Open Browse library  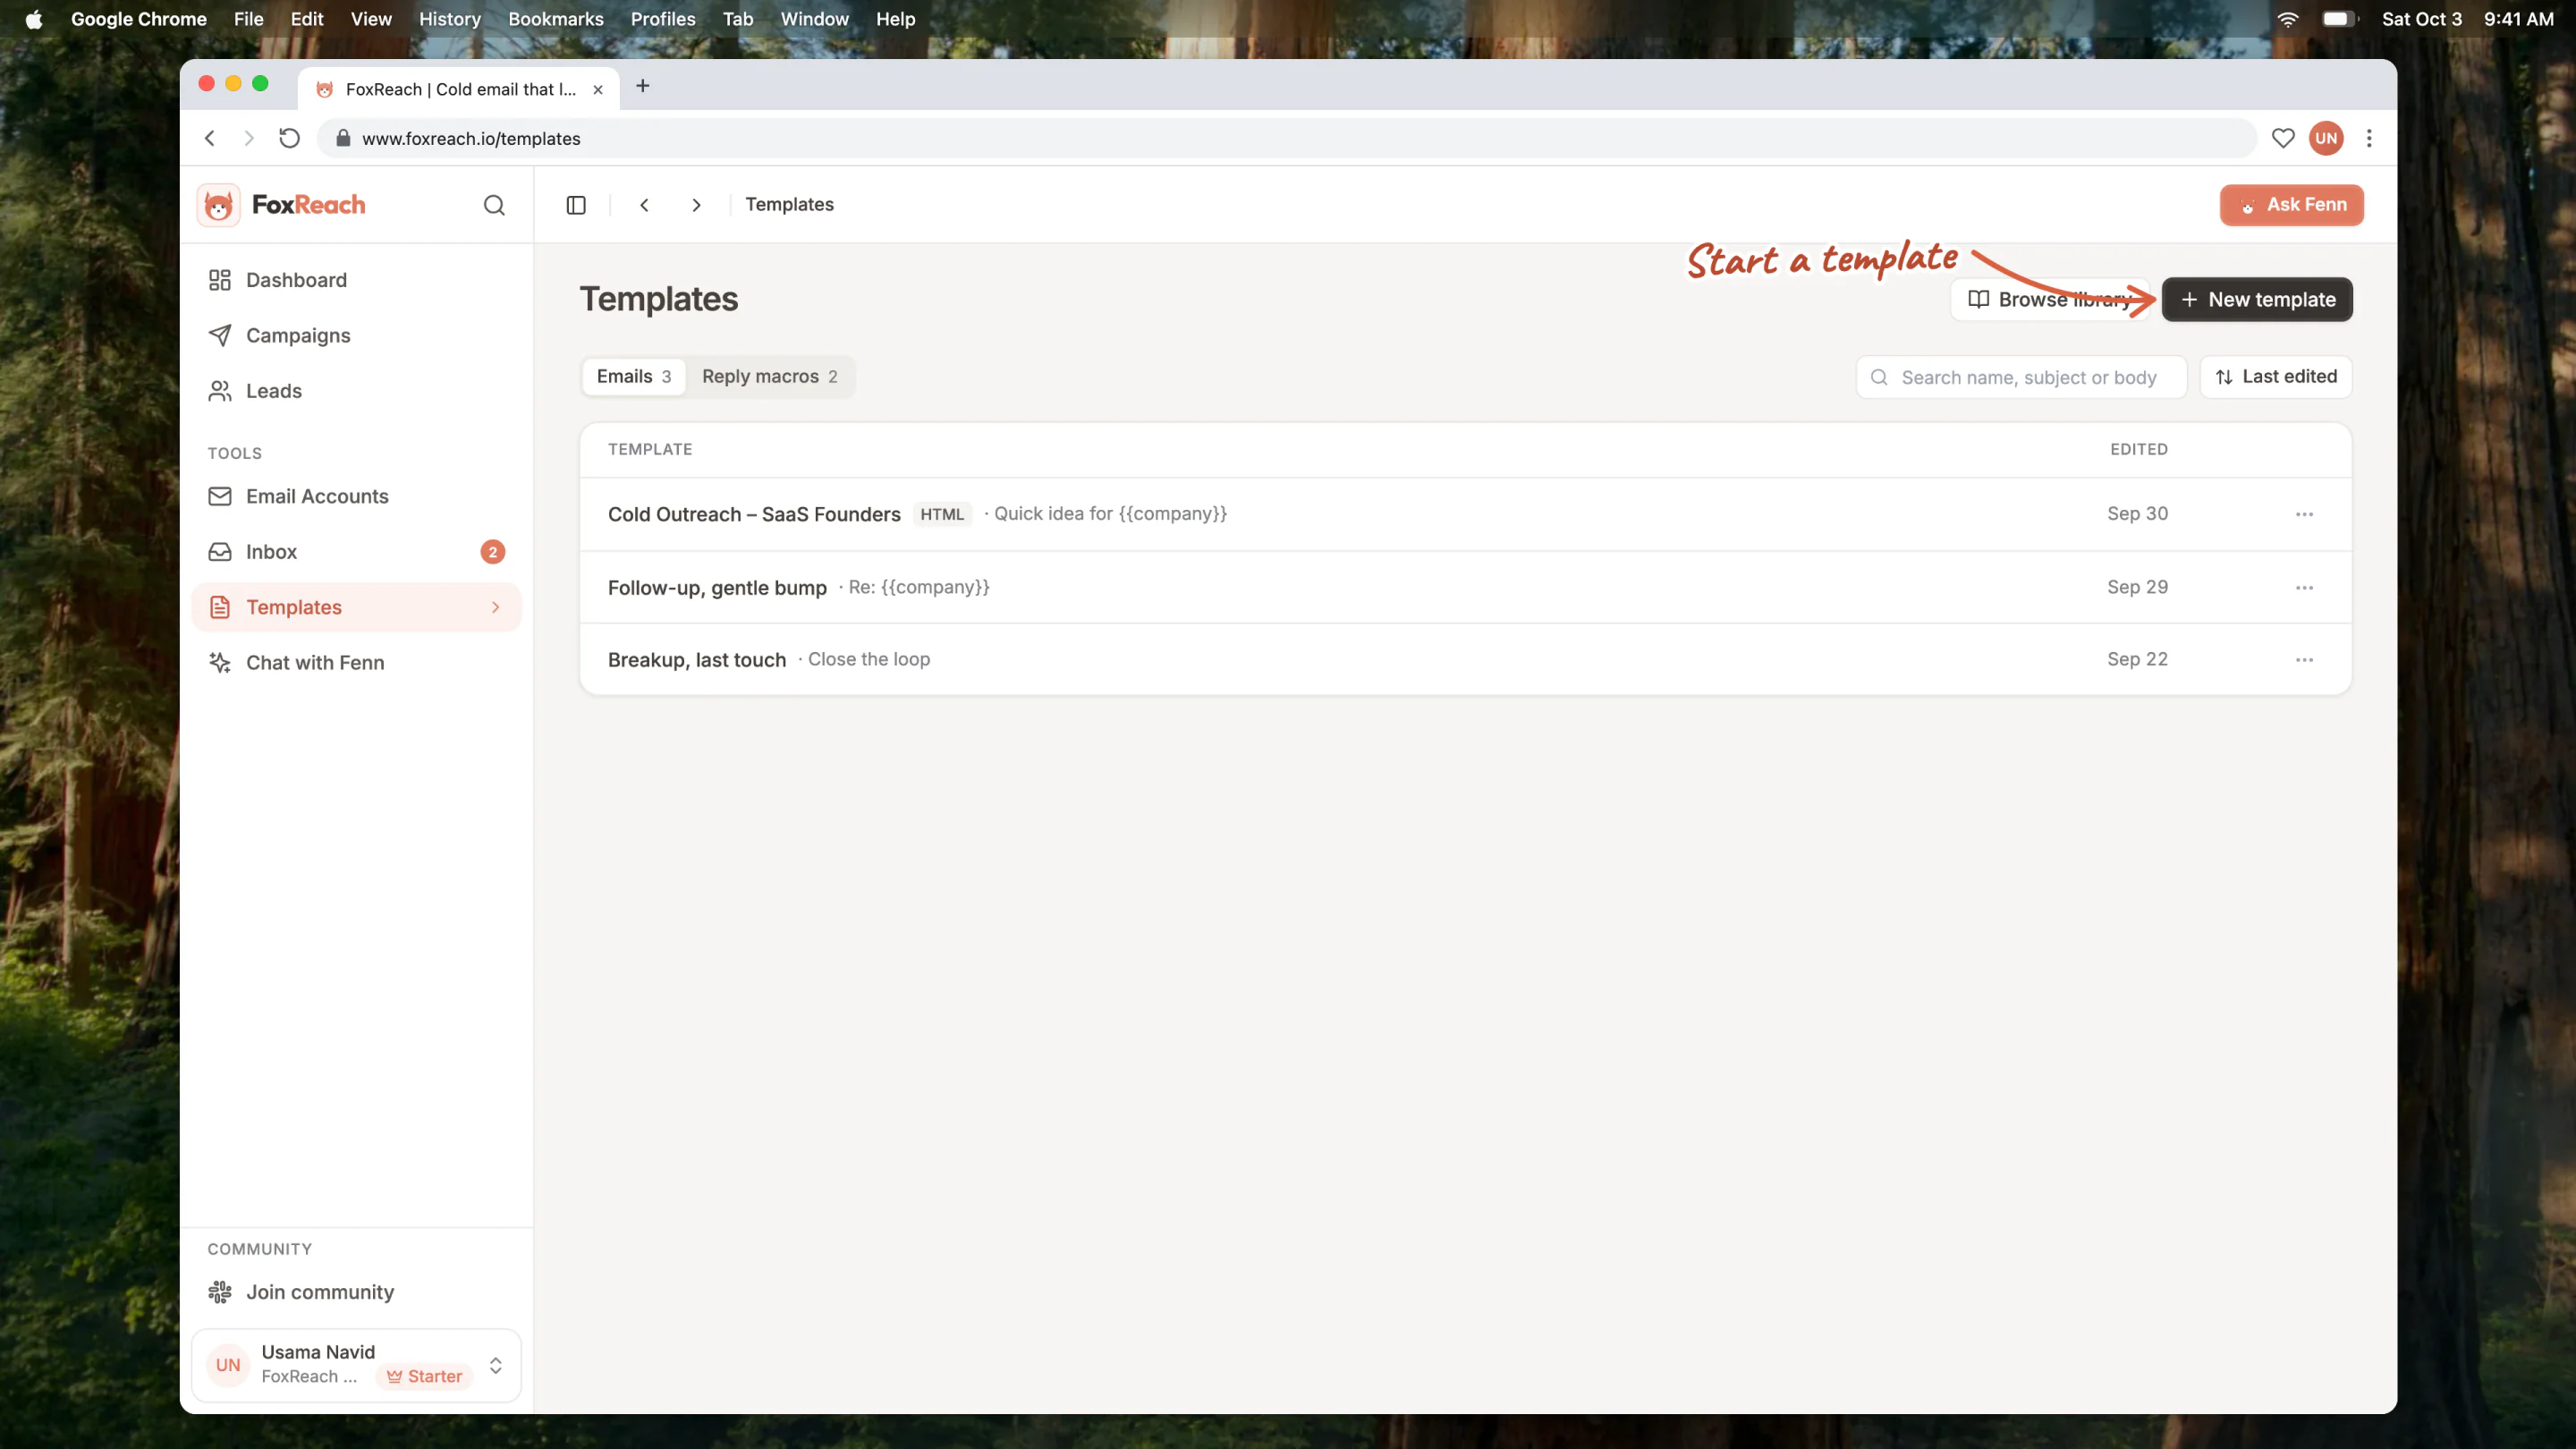(2050, 300)
